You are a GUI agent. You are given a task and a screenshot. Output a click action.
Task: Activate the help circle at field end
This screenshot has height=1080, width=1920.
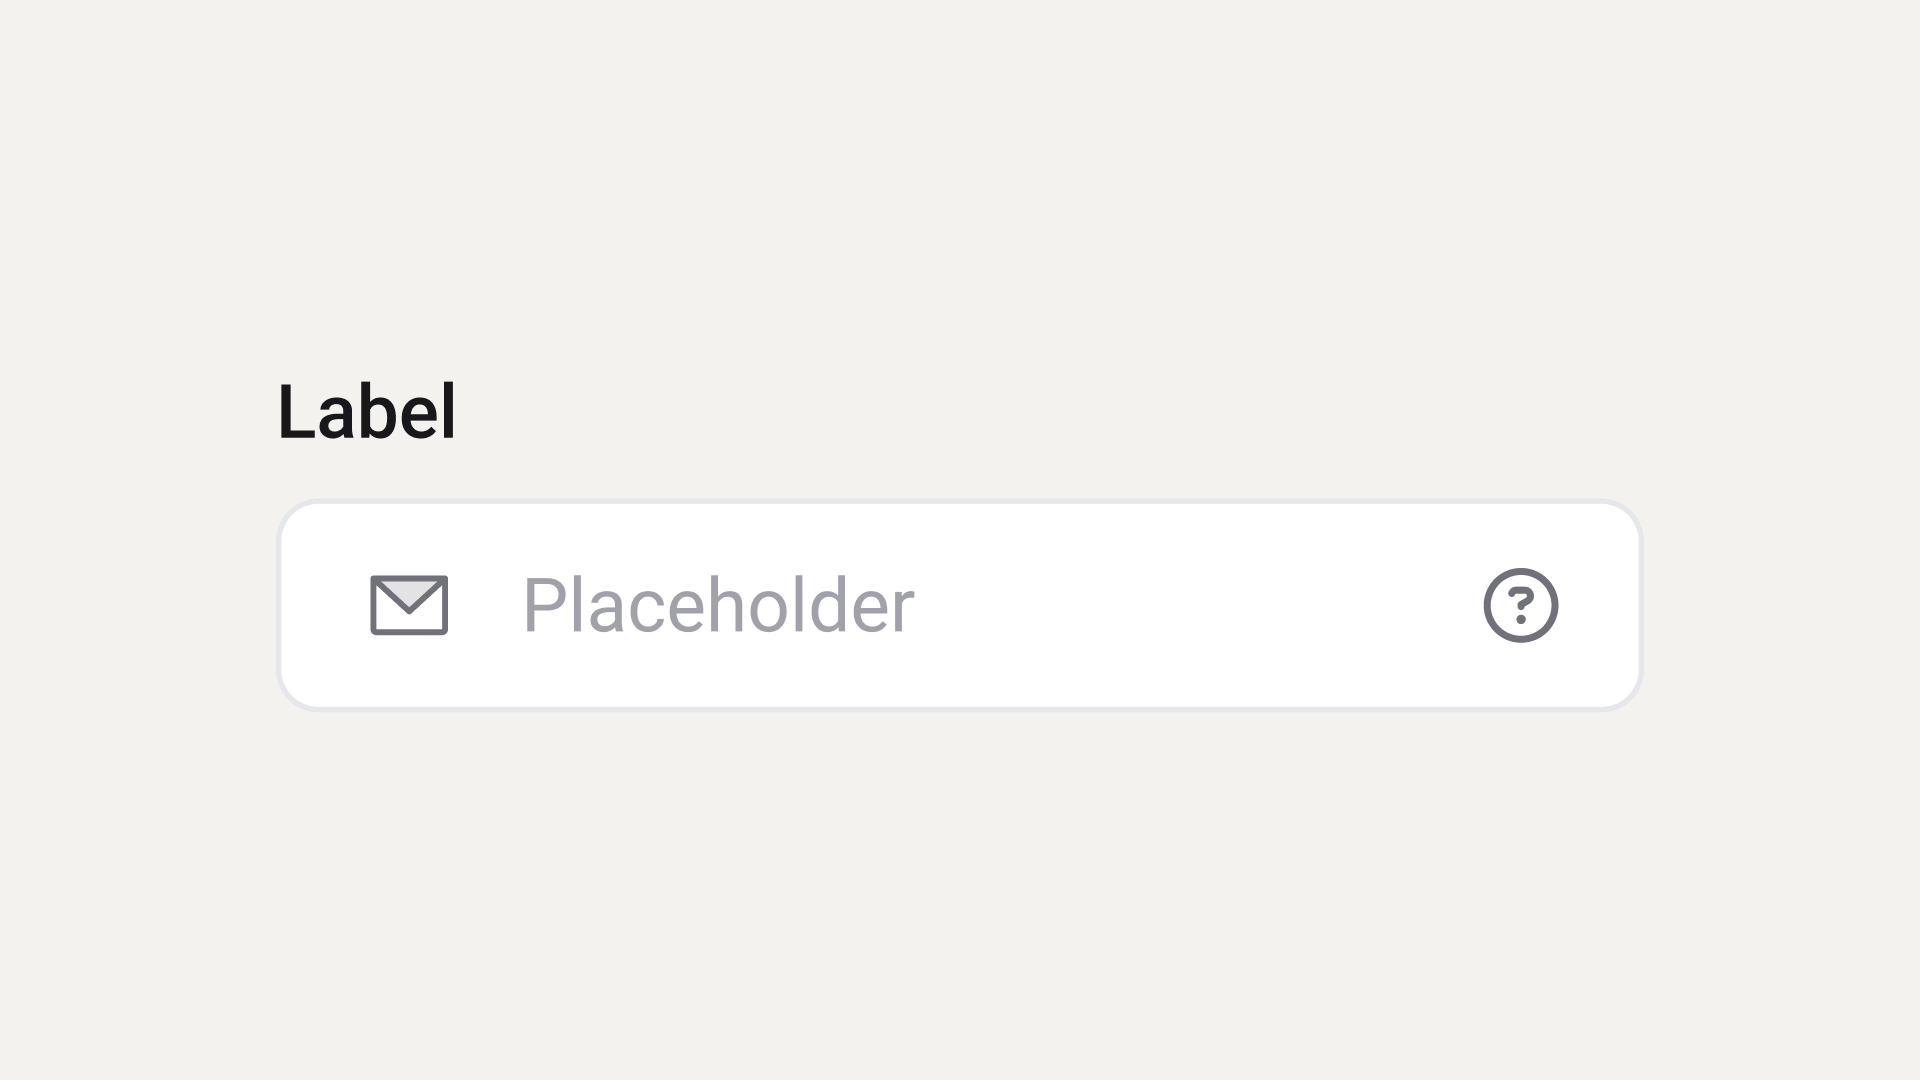[x=1520, y=605]
